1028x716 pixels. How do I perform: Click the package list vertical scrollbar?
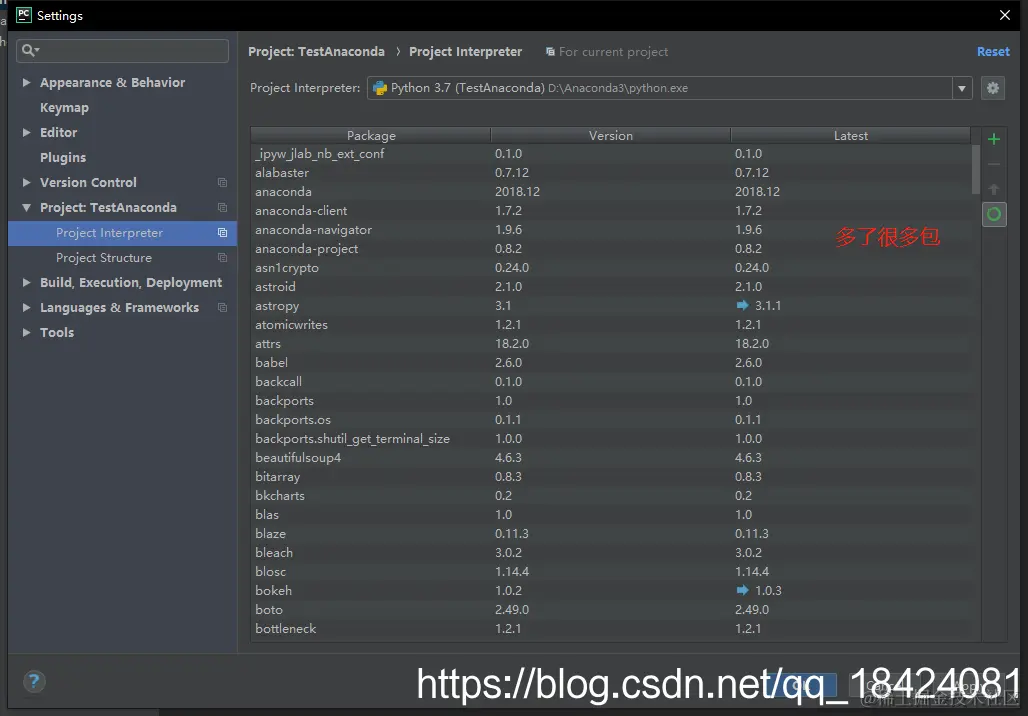[976, 170]
